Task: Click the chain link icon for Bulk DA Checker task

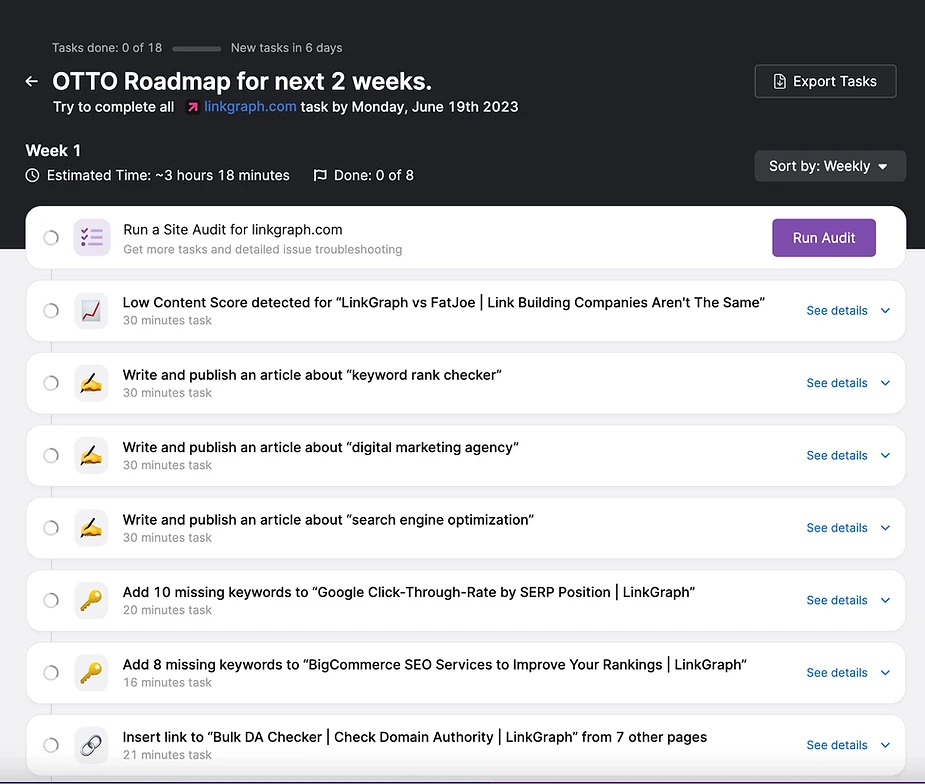Action: (91, 745)
